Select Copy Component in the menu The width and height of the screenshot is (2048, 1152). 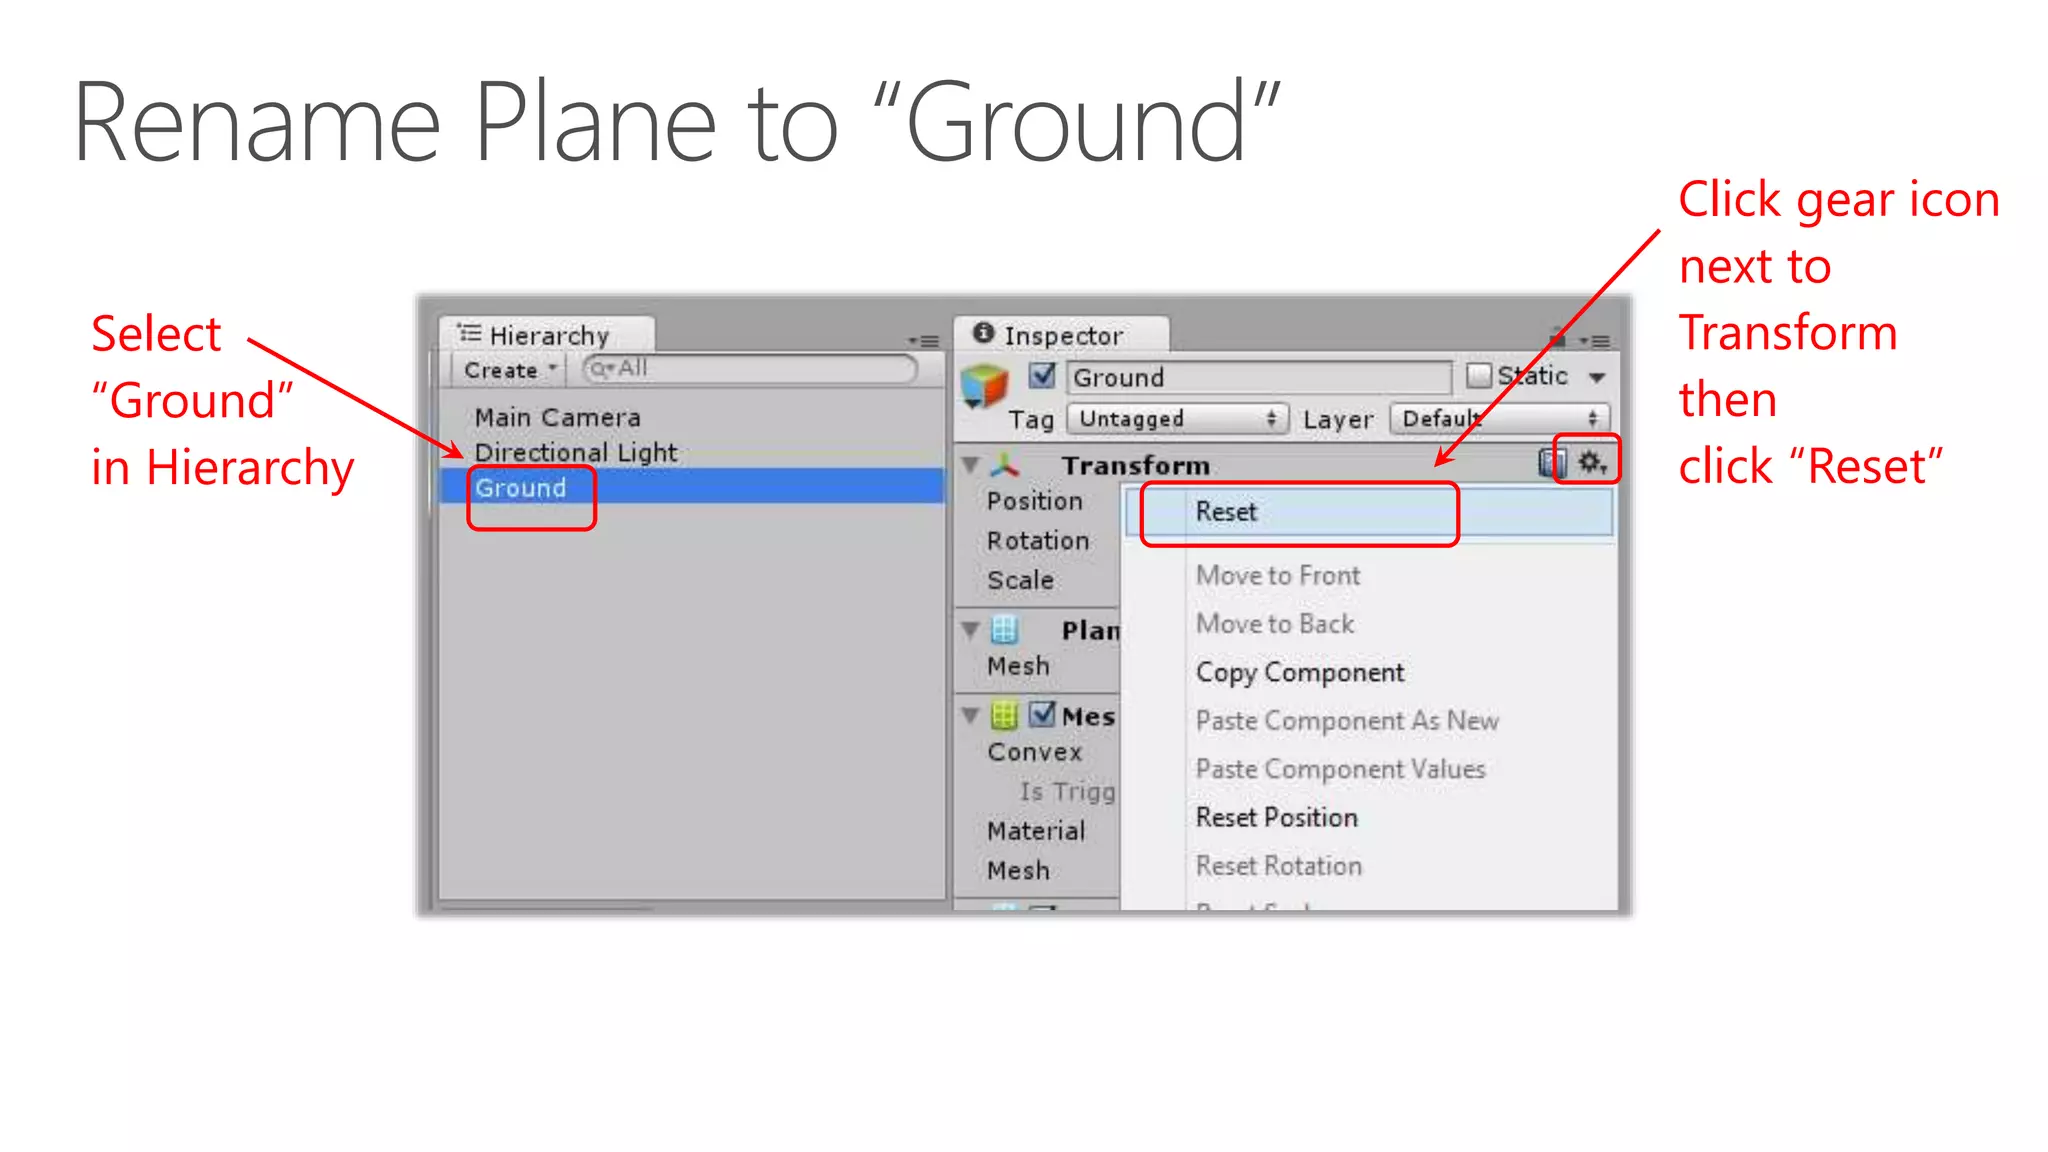pos(1300,672)
